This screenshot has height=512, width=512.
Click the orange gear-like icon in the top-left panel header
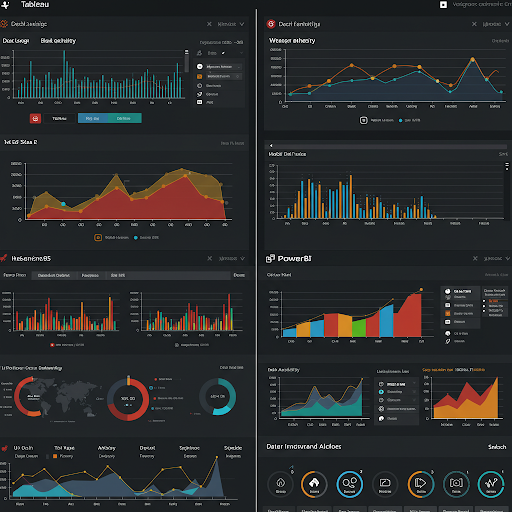pos(4,24)
